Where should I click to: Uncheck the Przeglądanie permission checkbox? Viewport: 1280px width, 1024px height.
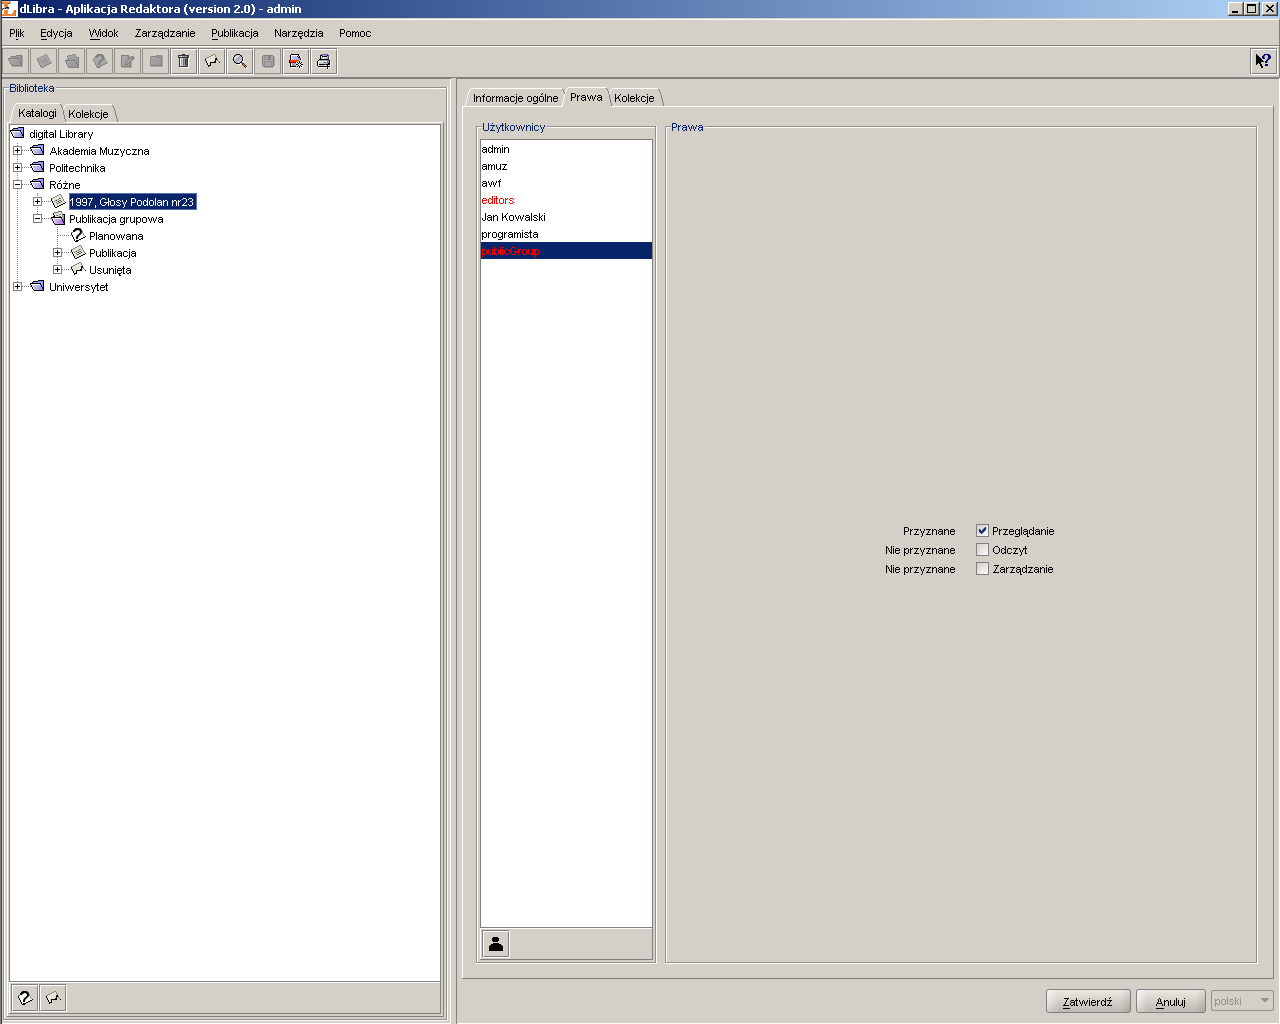(982, 531)
